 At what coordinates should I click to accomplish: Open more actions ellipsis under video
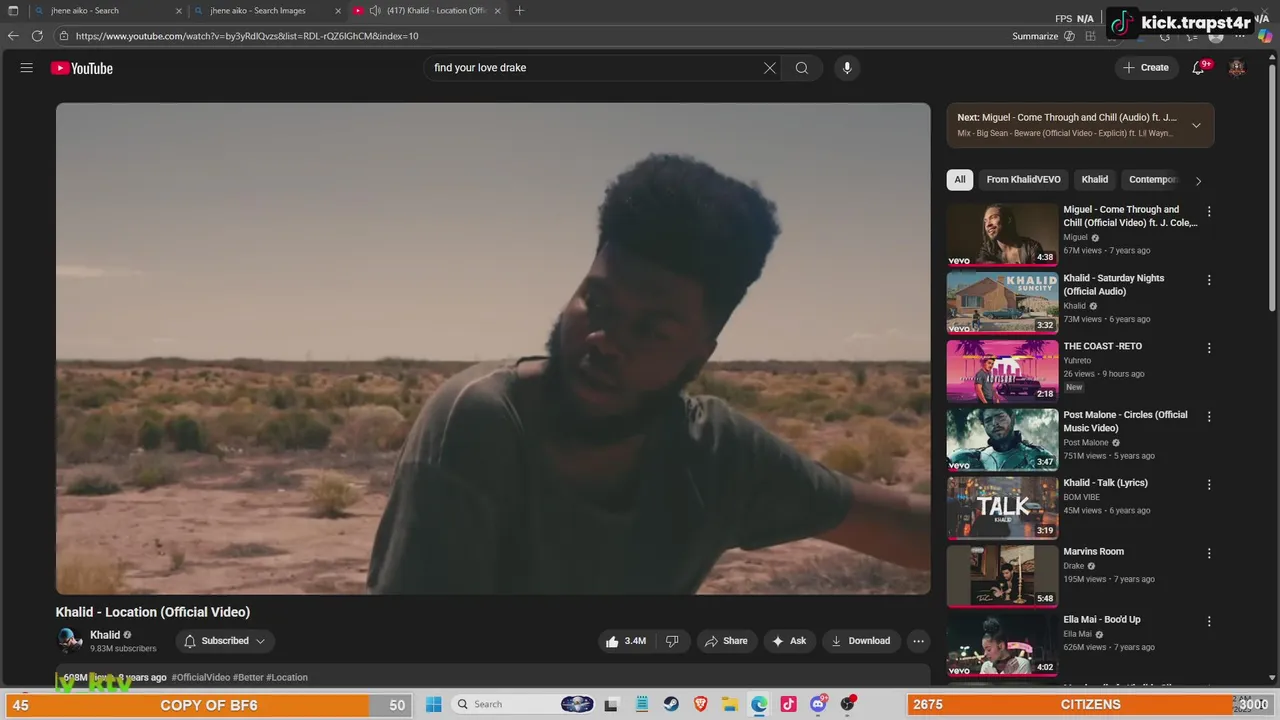918,641
